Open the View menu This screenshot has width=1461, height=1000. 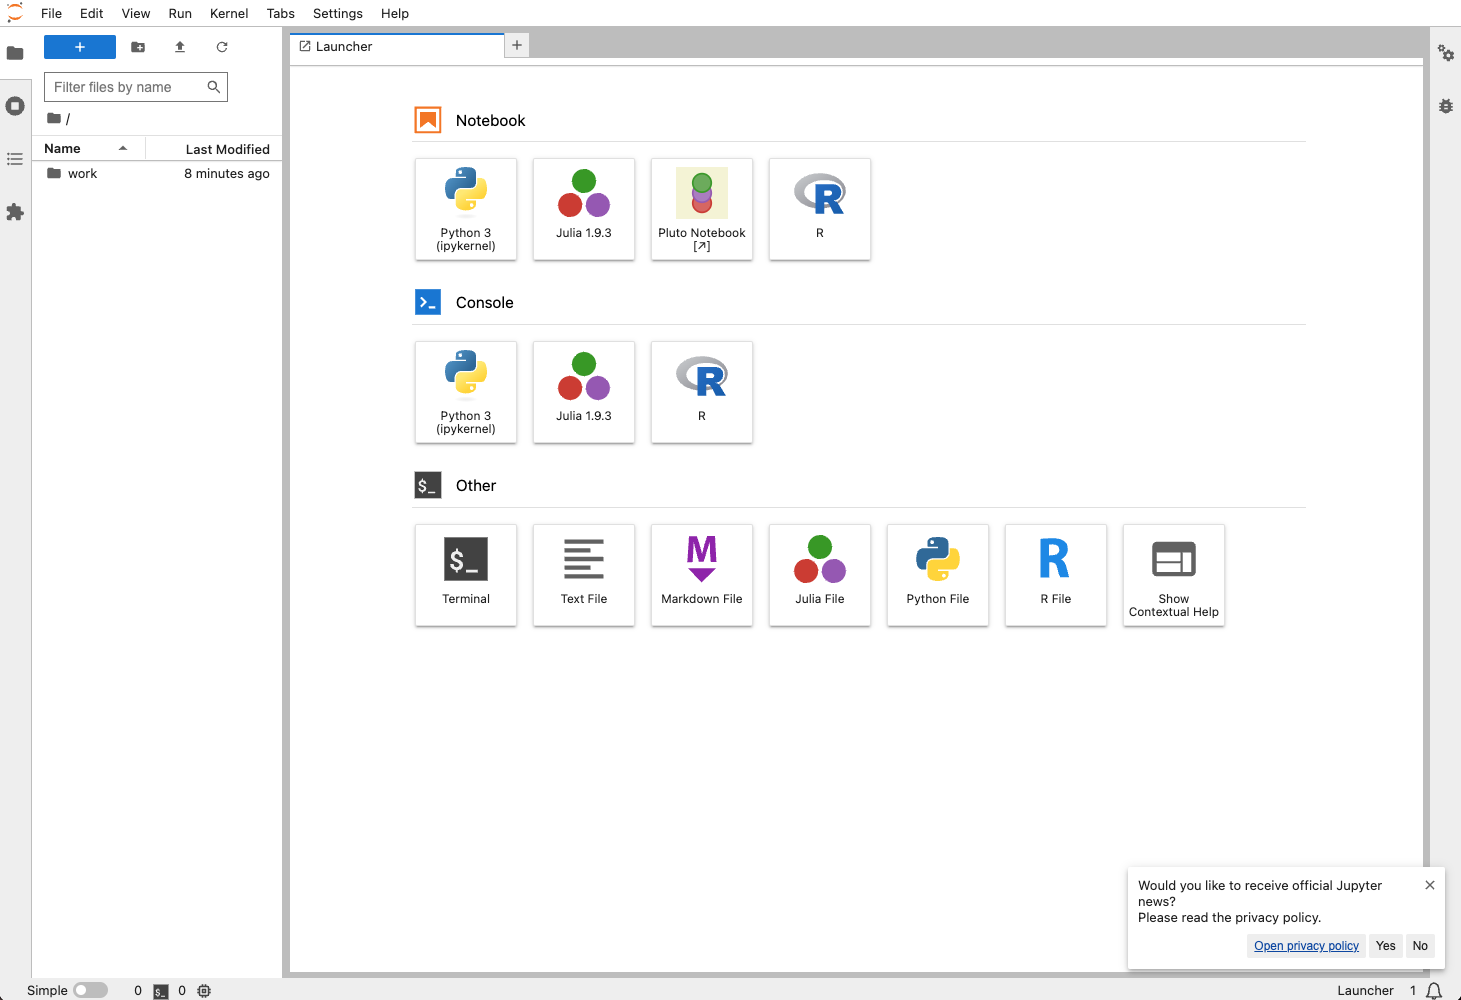click(x=136, y=13)
